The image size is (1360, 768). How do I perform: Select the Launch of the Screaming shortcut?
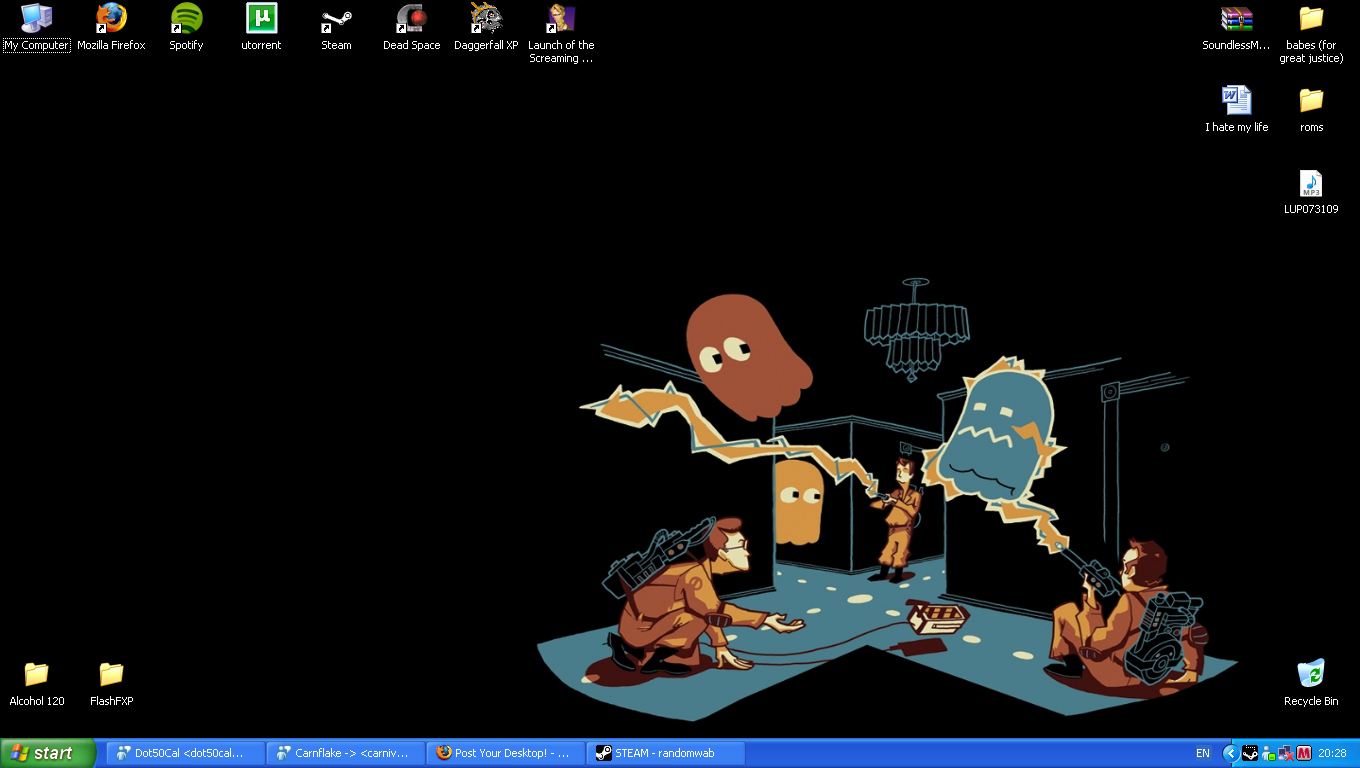[x=561, y=19]
